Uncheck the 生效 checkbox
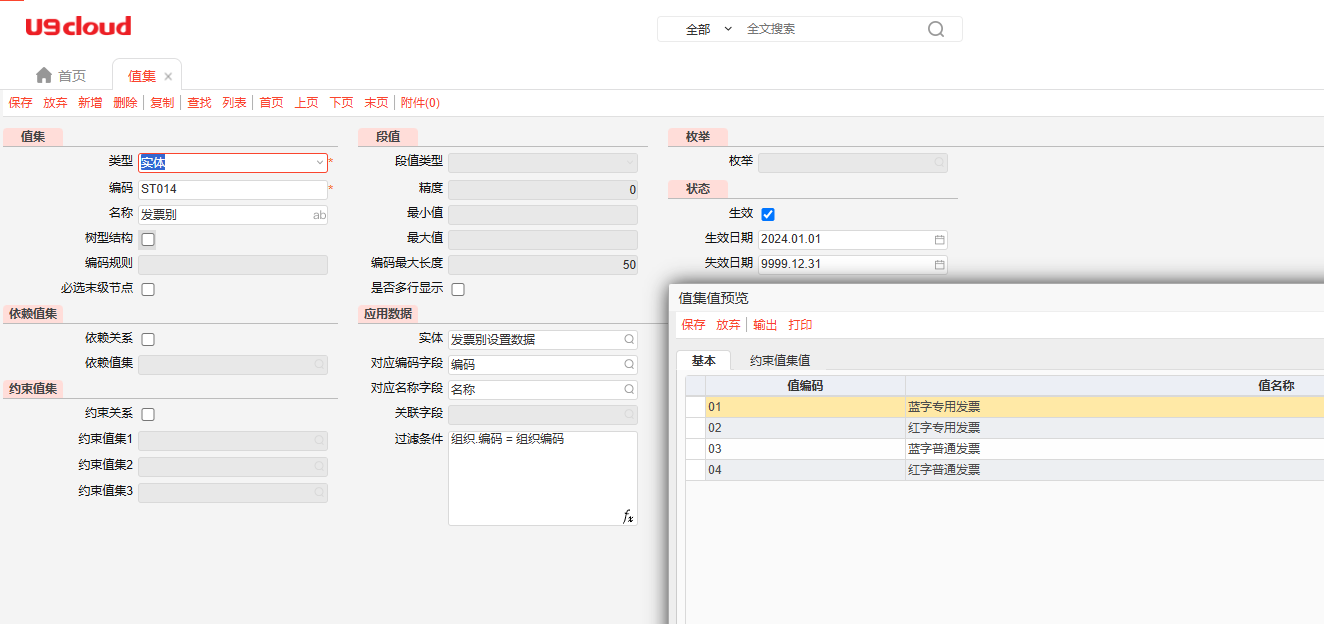This screenshot has height=624, width=1324. pyautogui.click(x=768, y=214)
